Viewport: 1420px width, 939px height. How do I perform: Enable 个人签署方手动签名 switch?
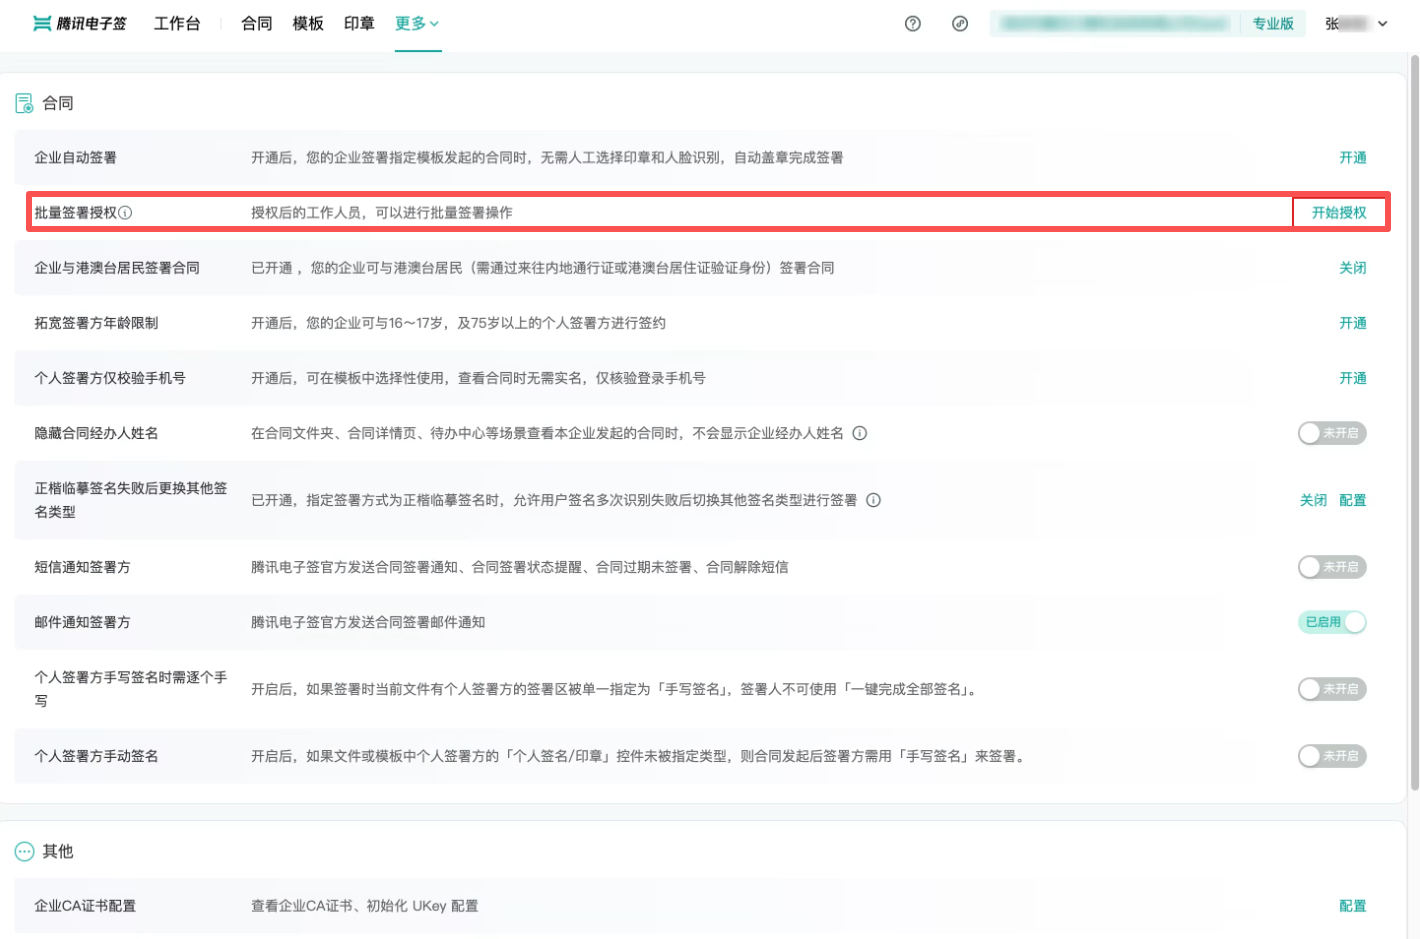1332,756
